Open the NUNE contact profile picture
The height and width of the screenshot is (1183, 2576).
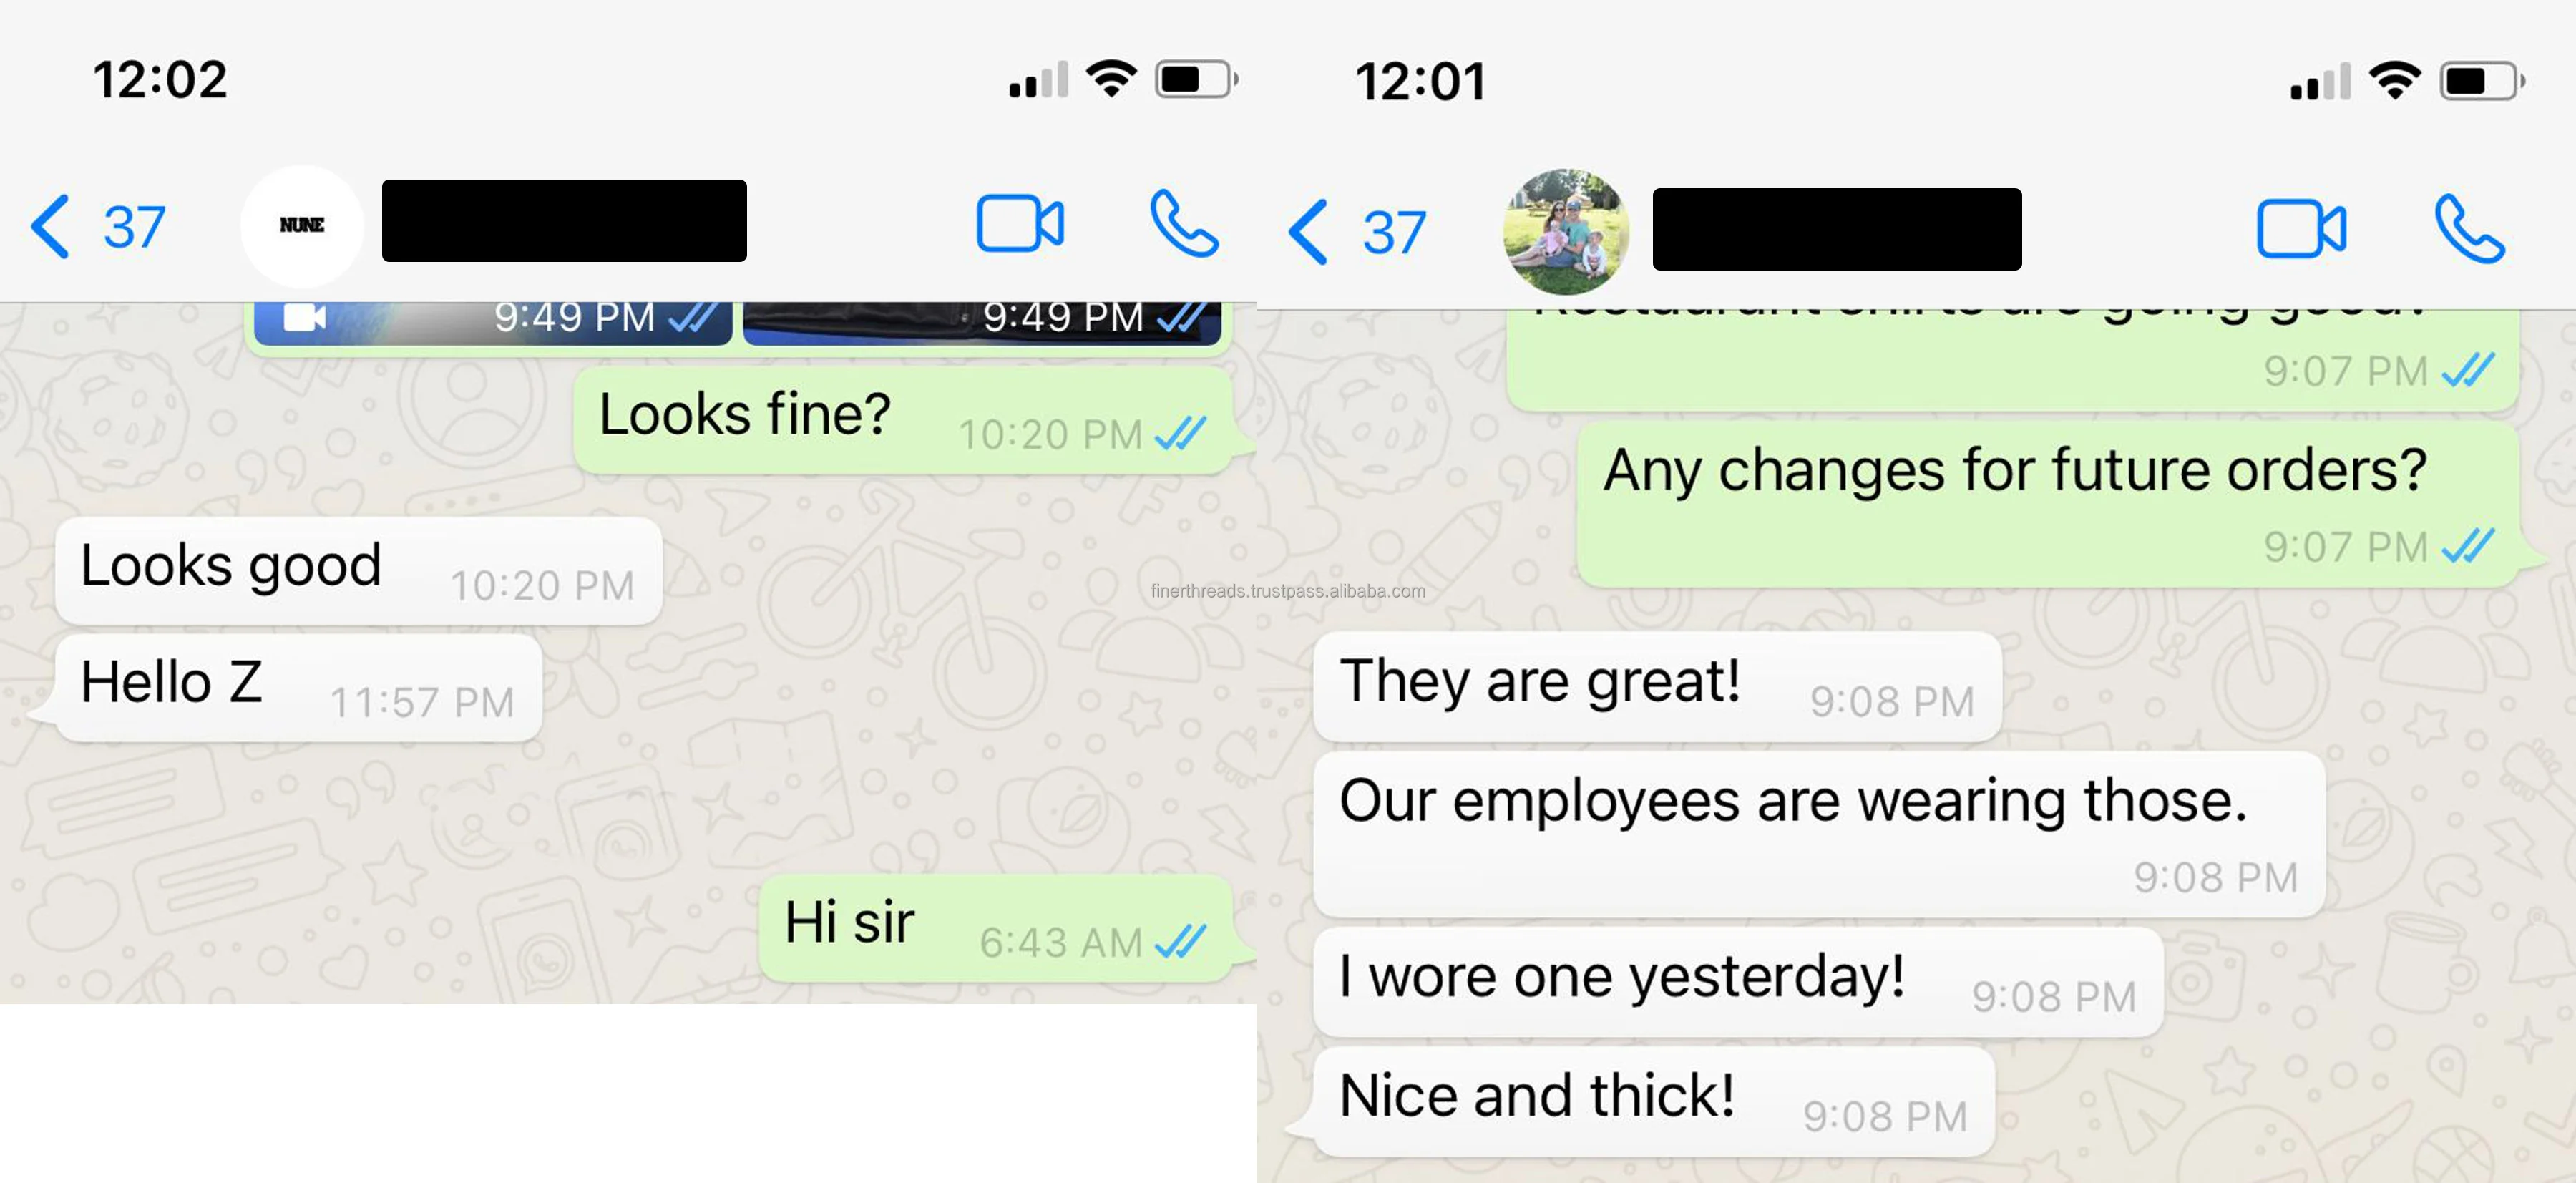click(302, 226)
